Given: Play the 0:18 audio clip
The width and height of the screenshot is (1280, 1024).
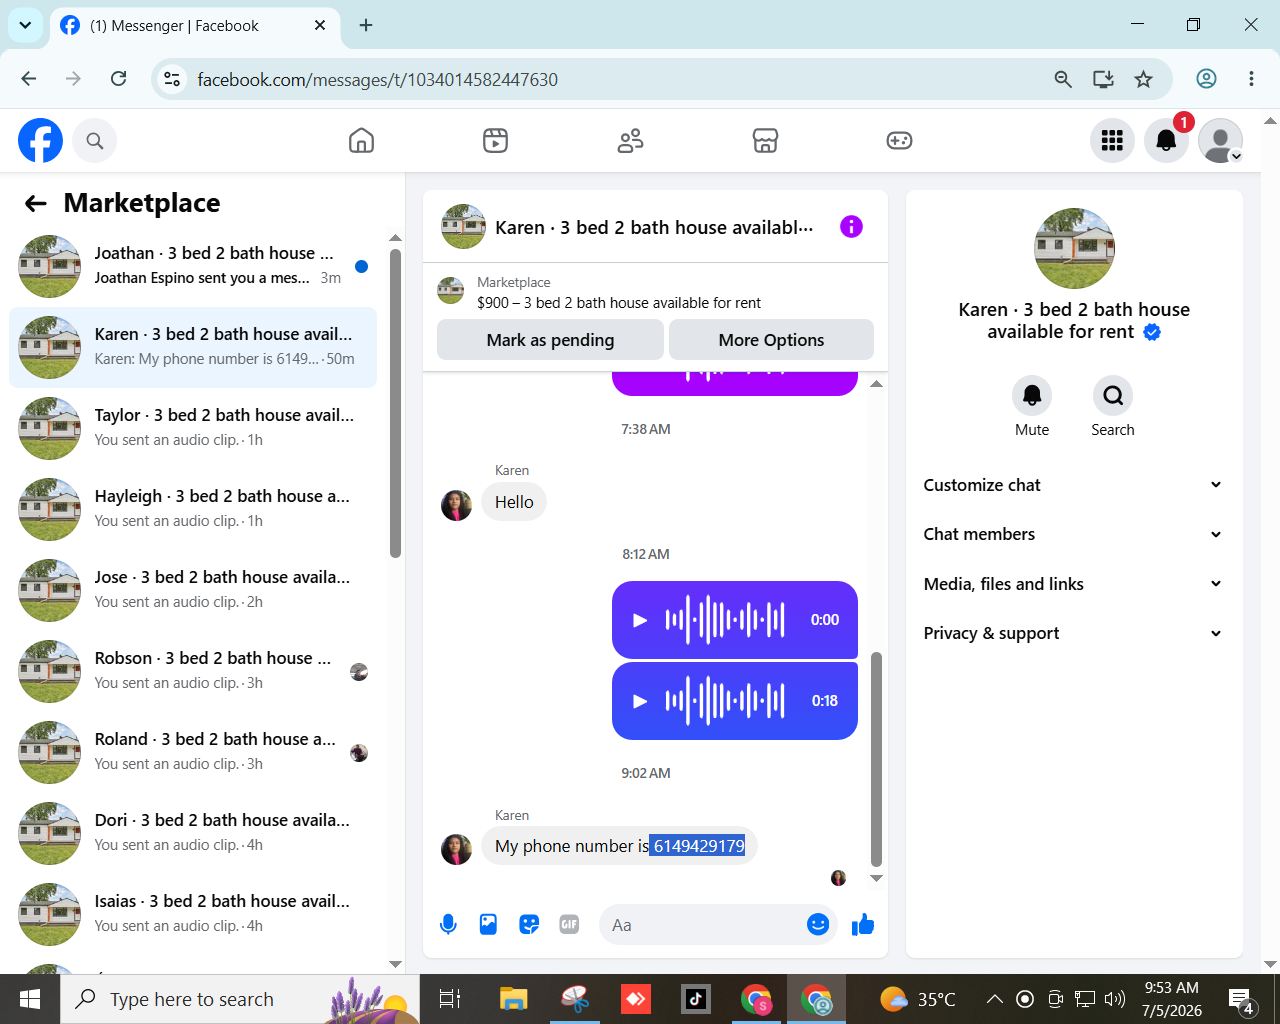Looking at the screenshot, I should (x=640, y=701).
